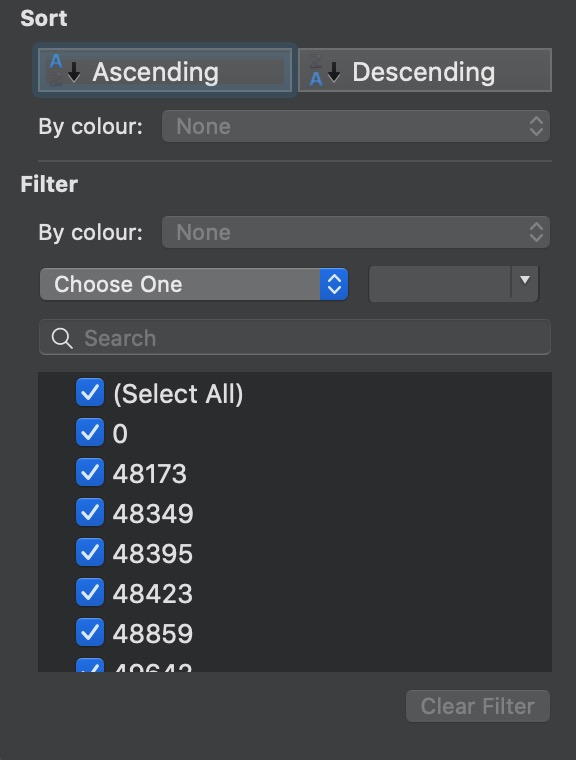This screenshot has width=576, height=760.
Task: Sort the column with Ascending button
Action: (x=165, y=70)
